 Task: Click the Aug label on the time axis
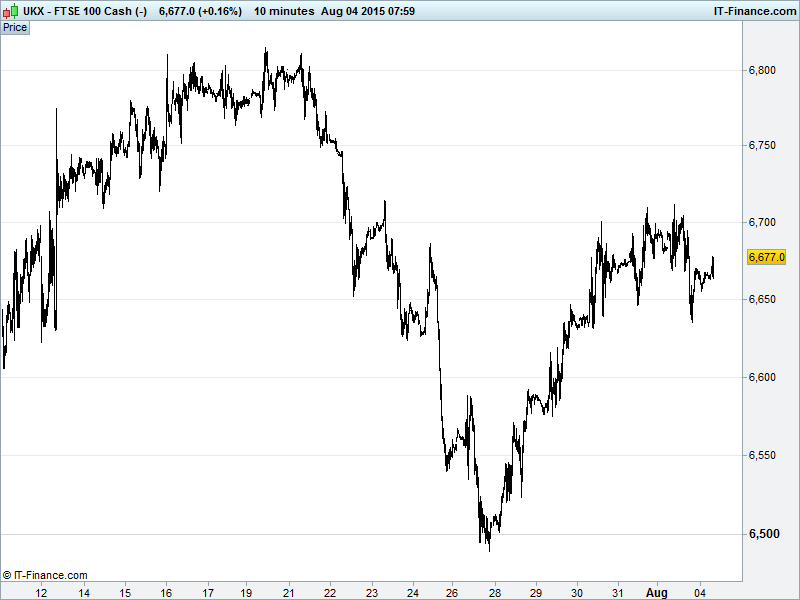pos(656,592)
